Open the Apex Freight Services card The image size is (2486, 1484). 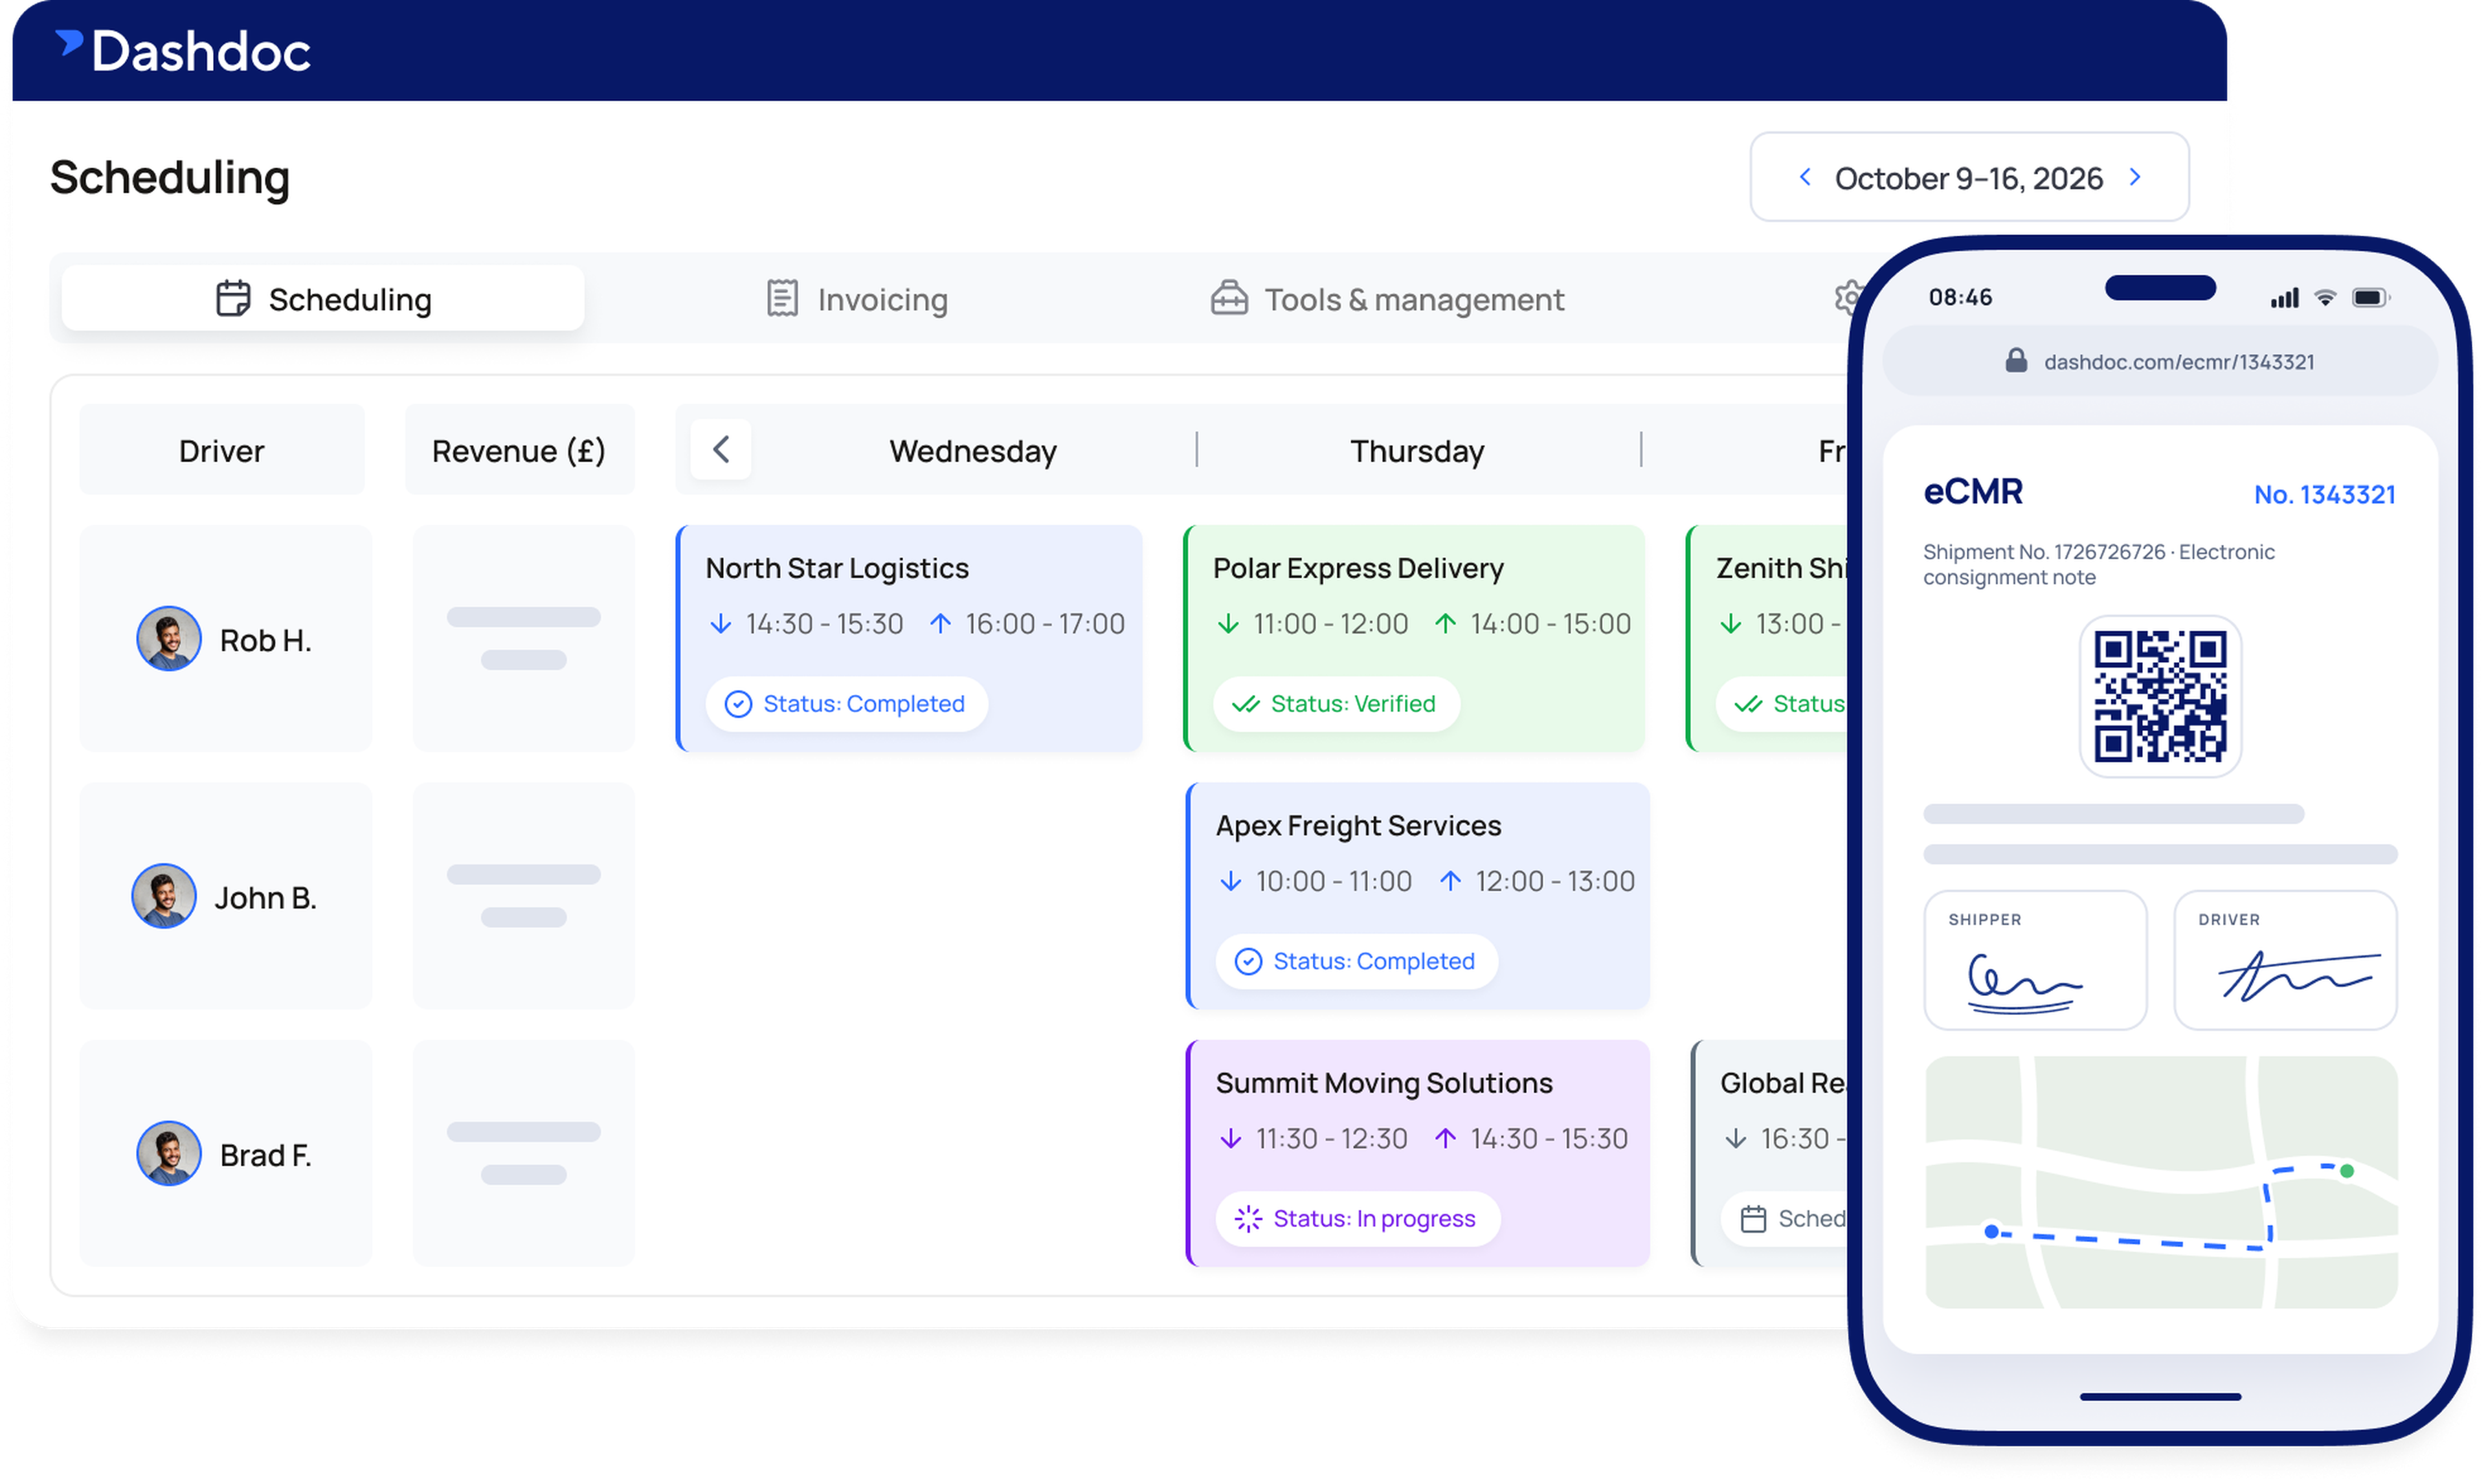[1418, 897]
